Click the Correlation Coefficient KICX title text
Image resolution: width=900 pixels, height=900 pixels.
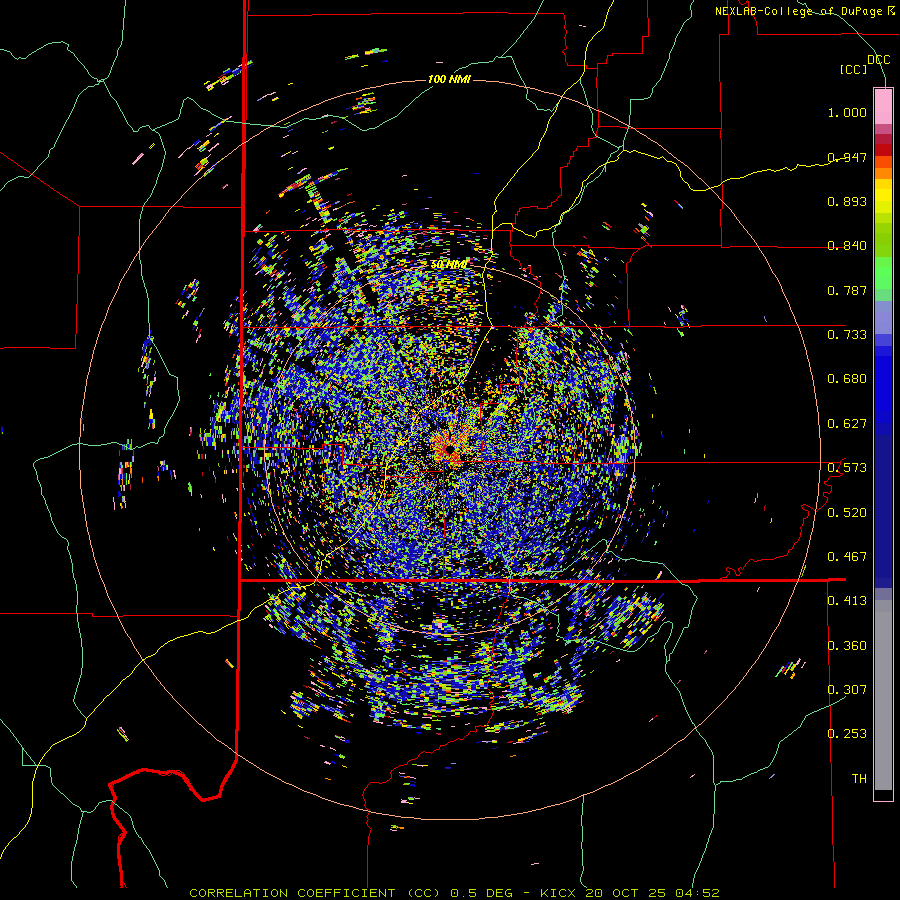click(x=455, y=893)
